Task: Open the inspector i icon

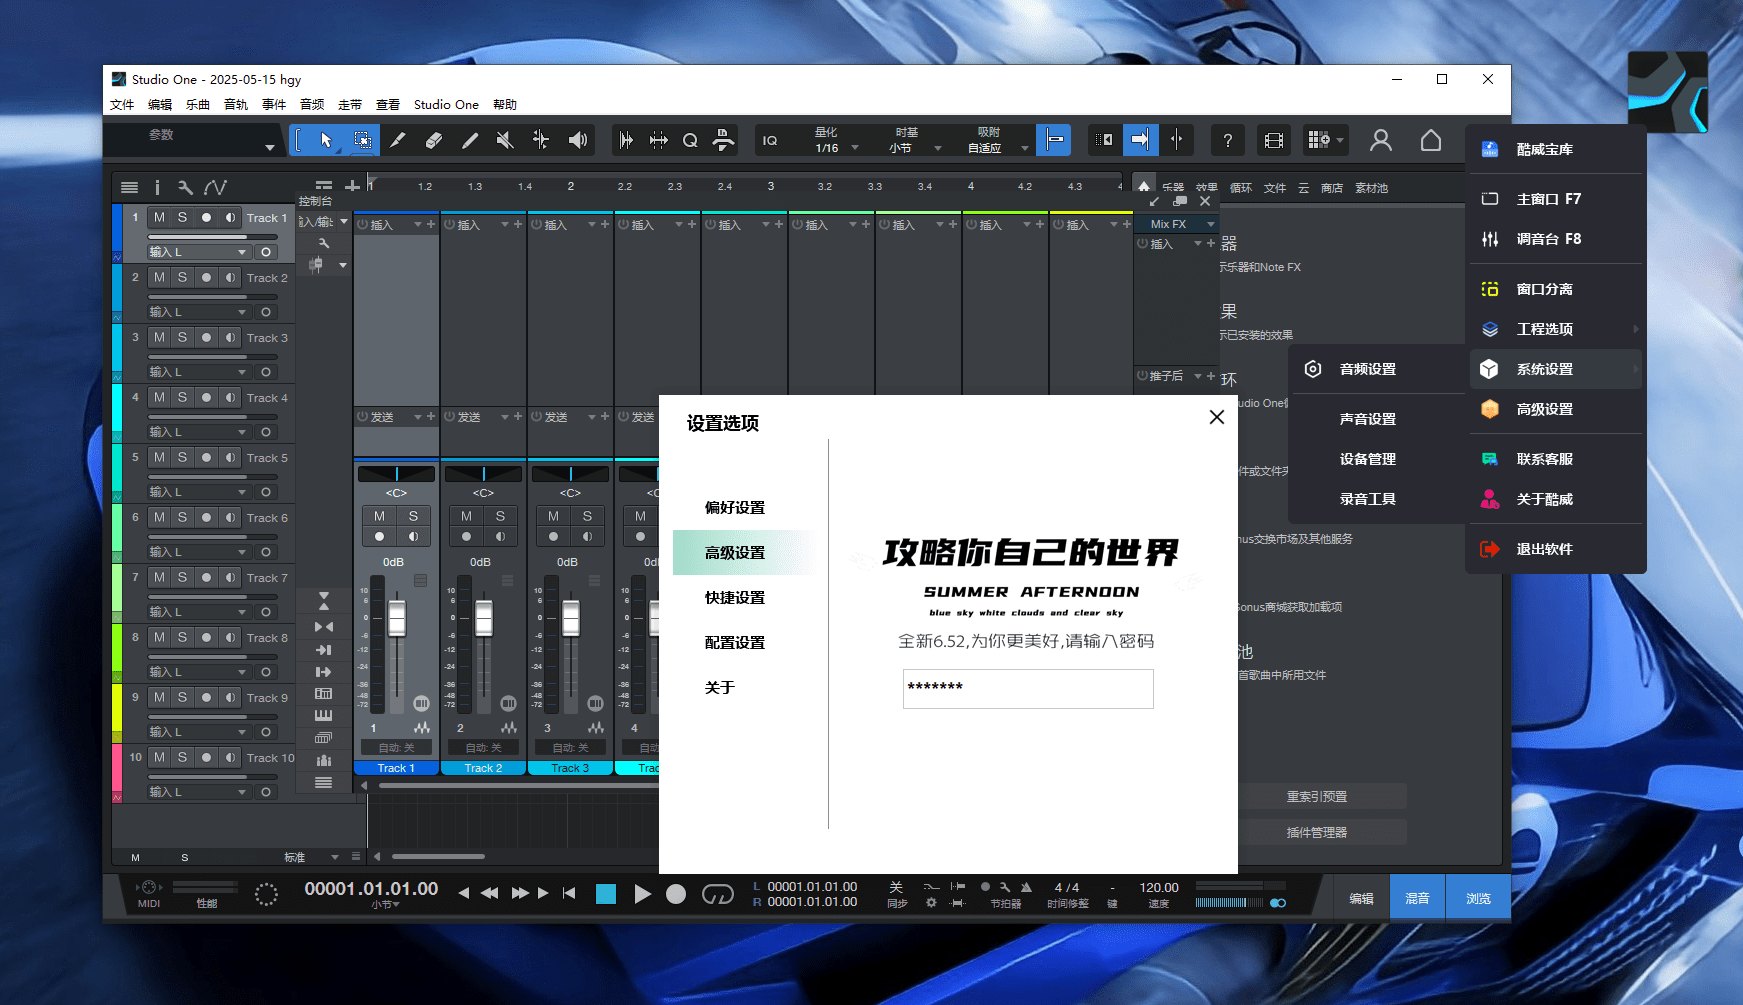Action: [x=157, y=187]
